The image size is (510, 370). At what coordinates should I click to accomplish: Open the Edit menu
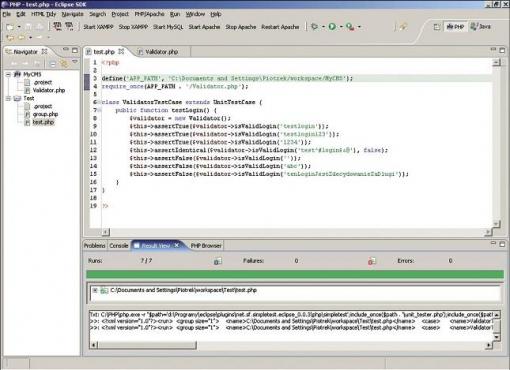[21, 14]
